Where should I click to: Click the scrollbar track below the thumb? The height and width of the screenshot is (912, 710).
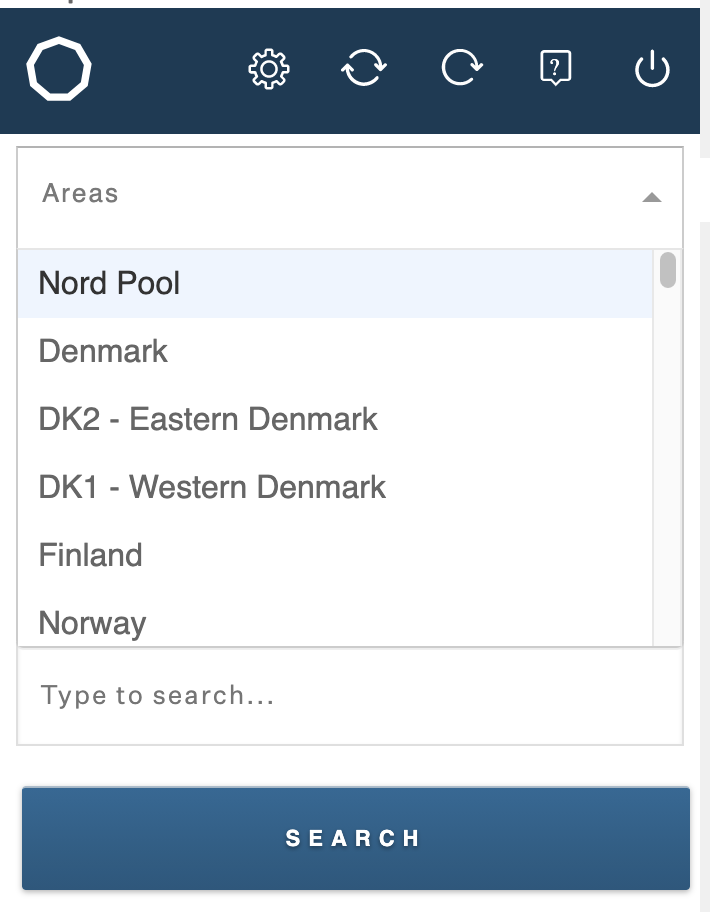pos(668,465)
